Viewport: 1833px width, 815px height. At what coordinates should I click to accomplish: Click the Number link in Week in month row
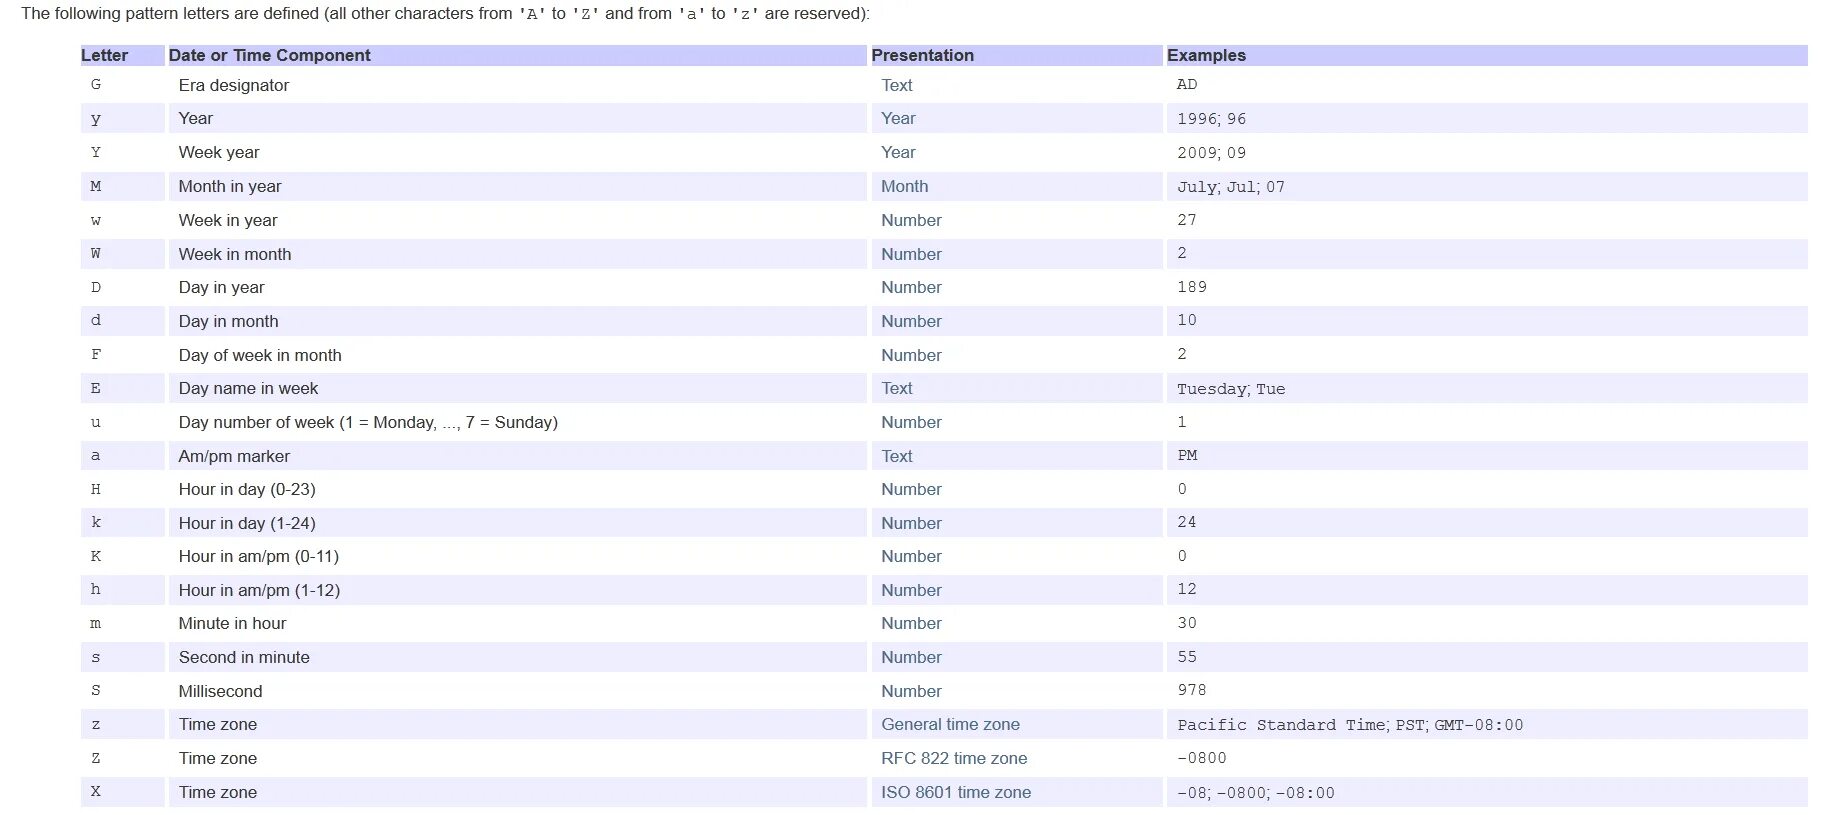(911, 254)
